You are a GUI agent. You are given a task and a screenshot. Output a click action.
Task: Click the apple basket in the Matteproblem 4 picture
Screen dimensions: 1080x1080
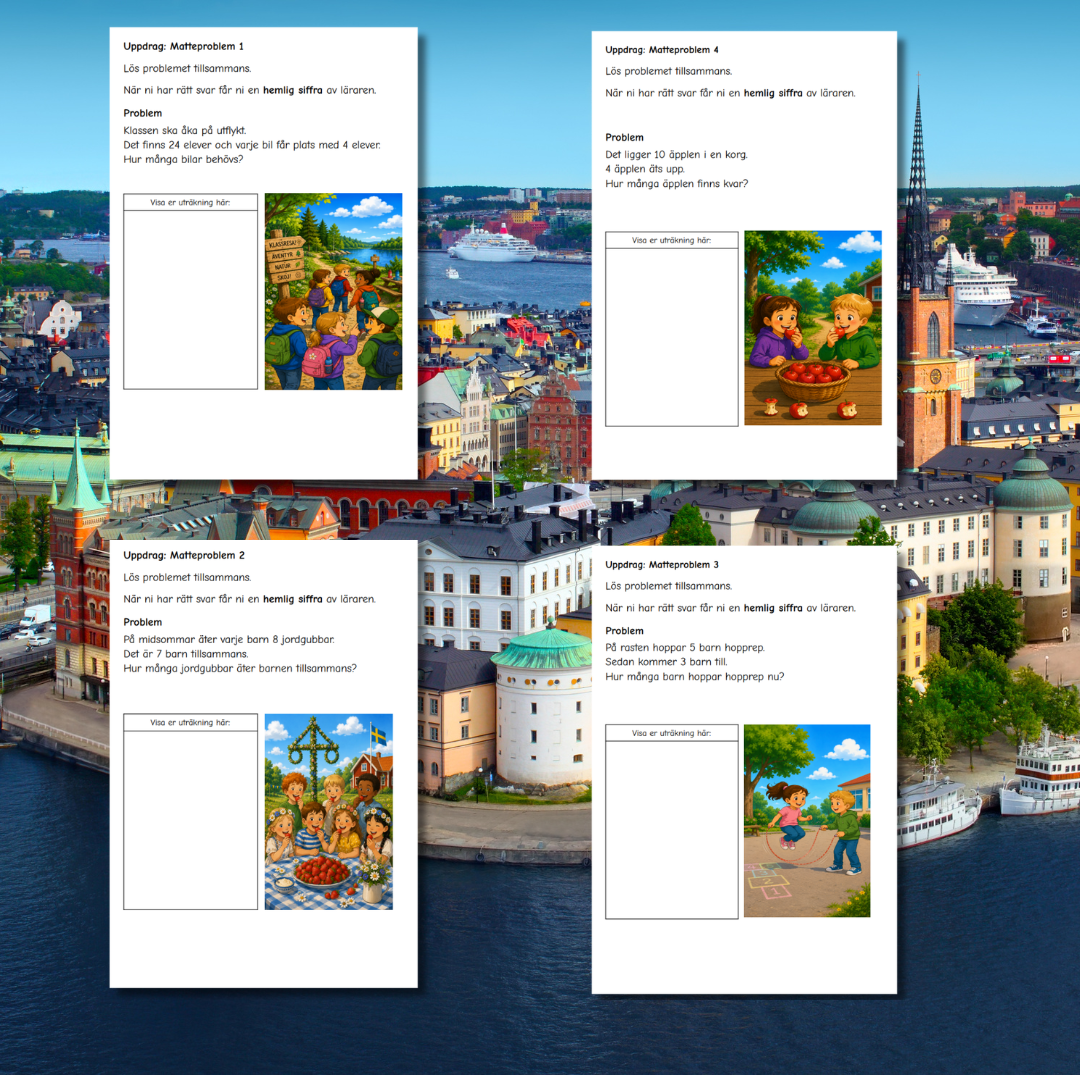(x=813, y=381)
